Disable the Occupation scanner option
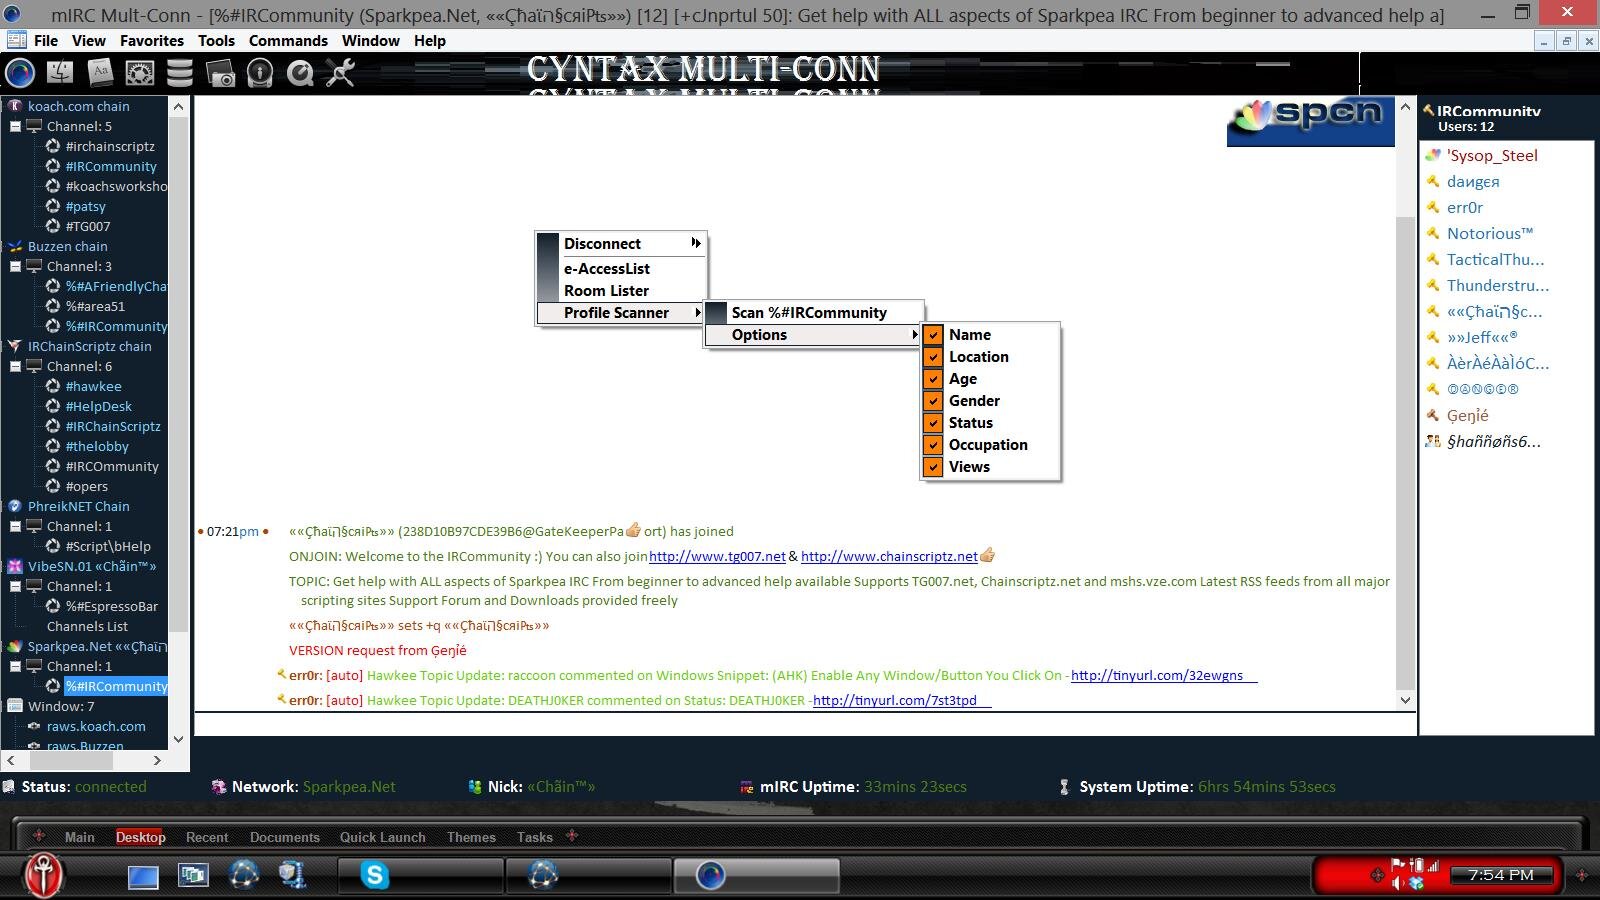Image resolution: width=1600 pixels, height=900 pixels. tap(933, 445)
